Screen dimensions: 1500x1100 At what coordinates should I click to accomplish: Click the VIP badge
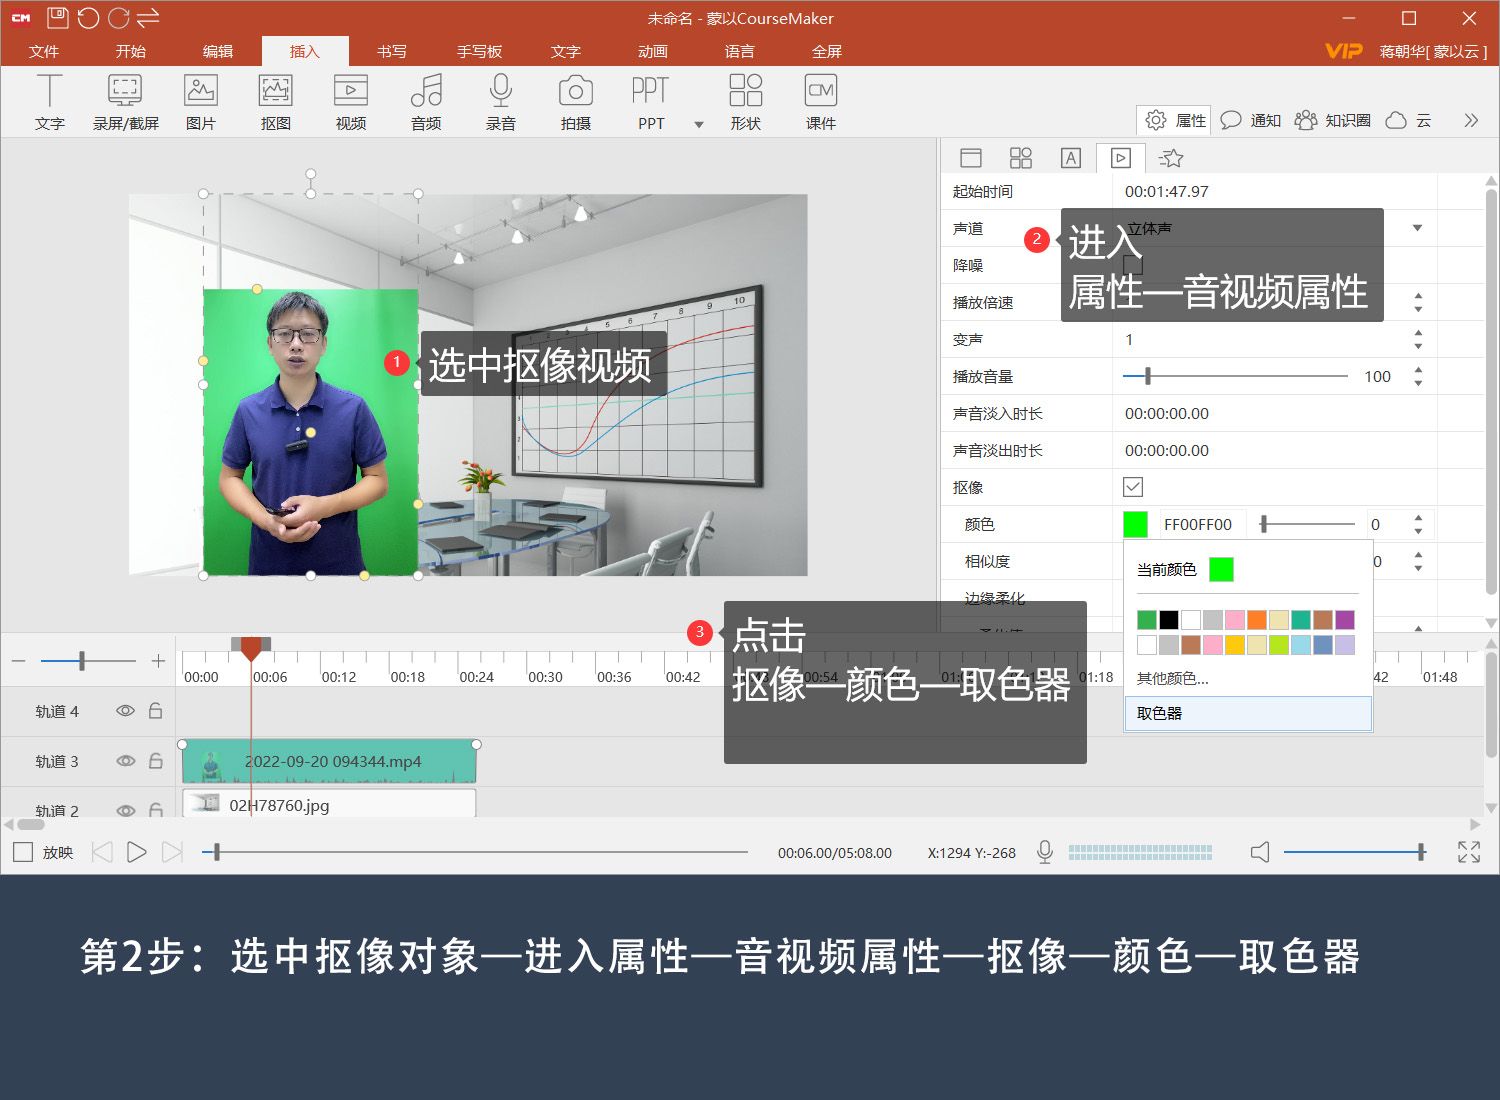pyautogui.click(x=1343, y=51)
